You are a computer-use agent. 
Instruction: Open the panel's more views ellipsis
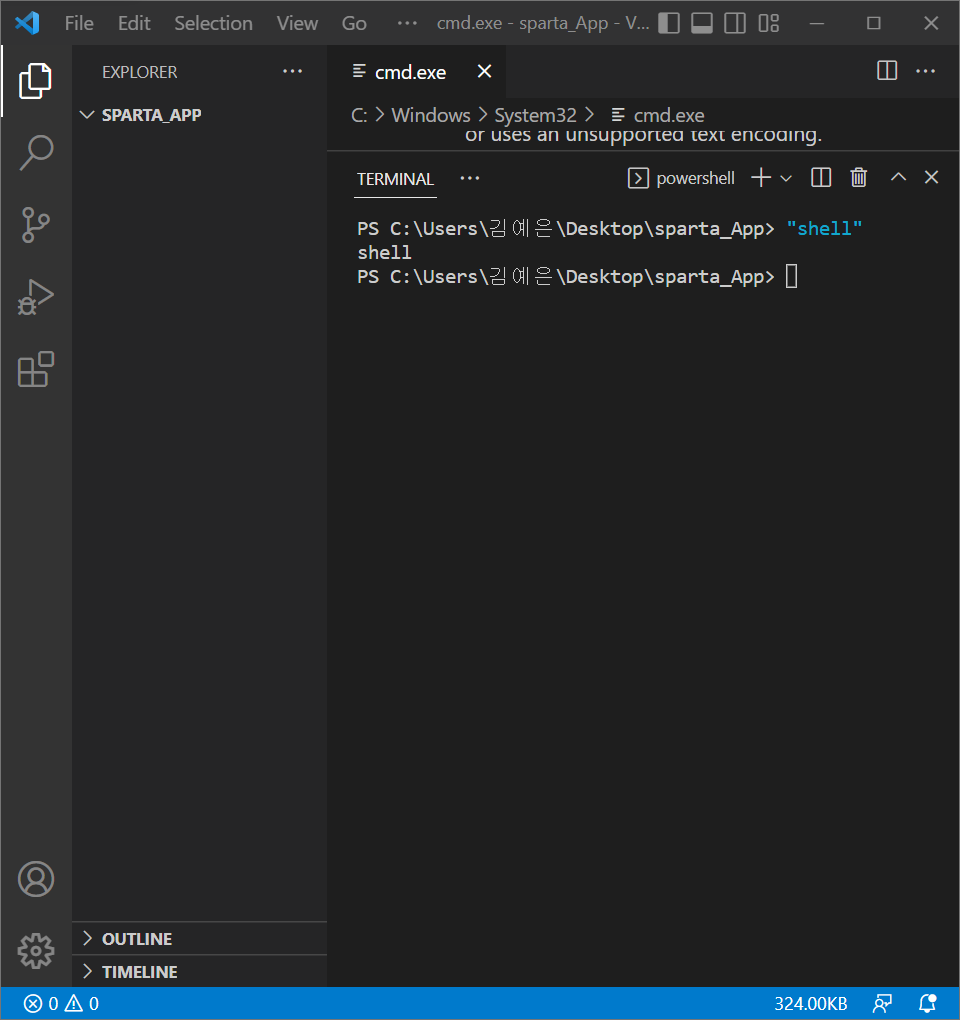[x=470, y=178]
